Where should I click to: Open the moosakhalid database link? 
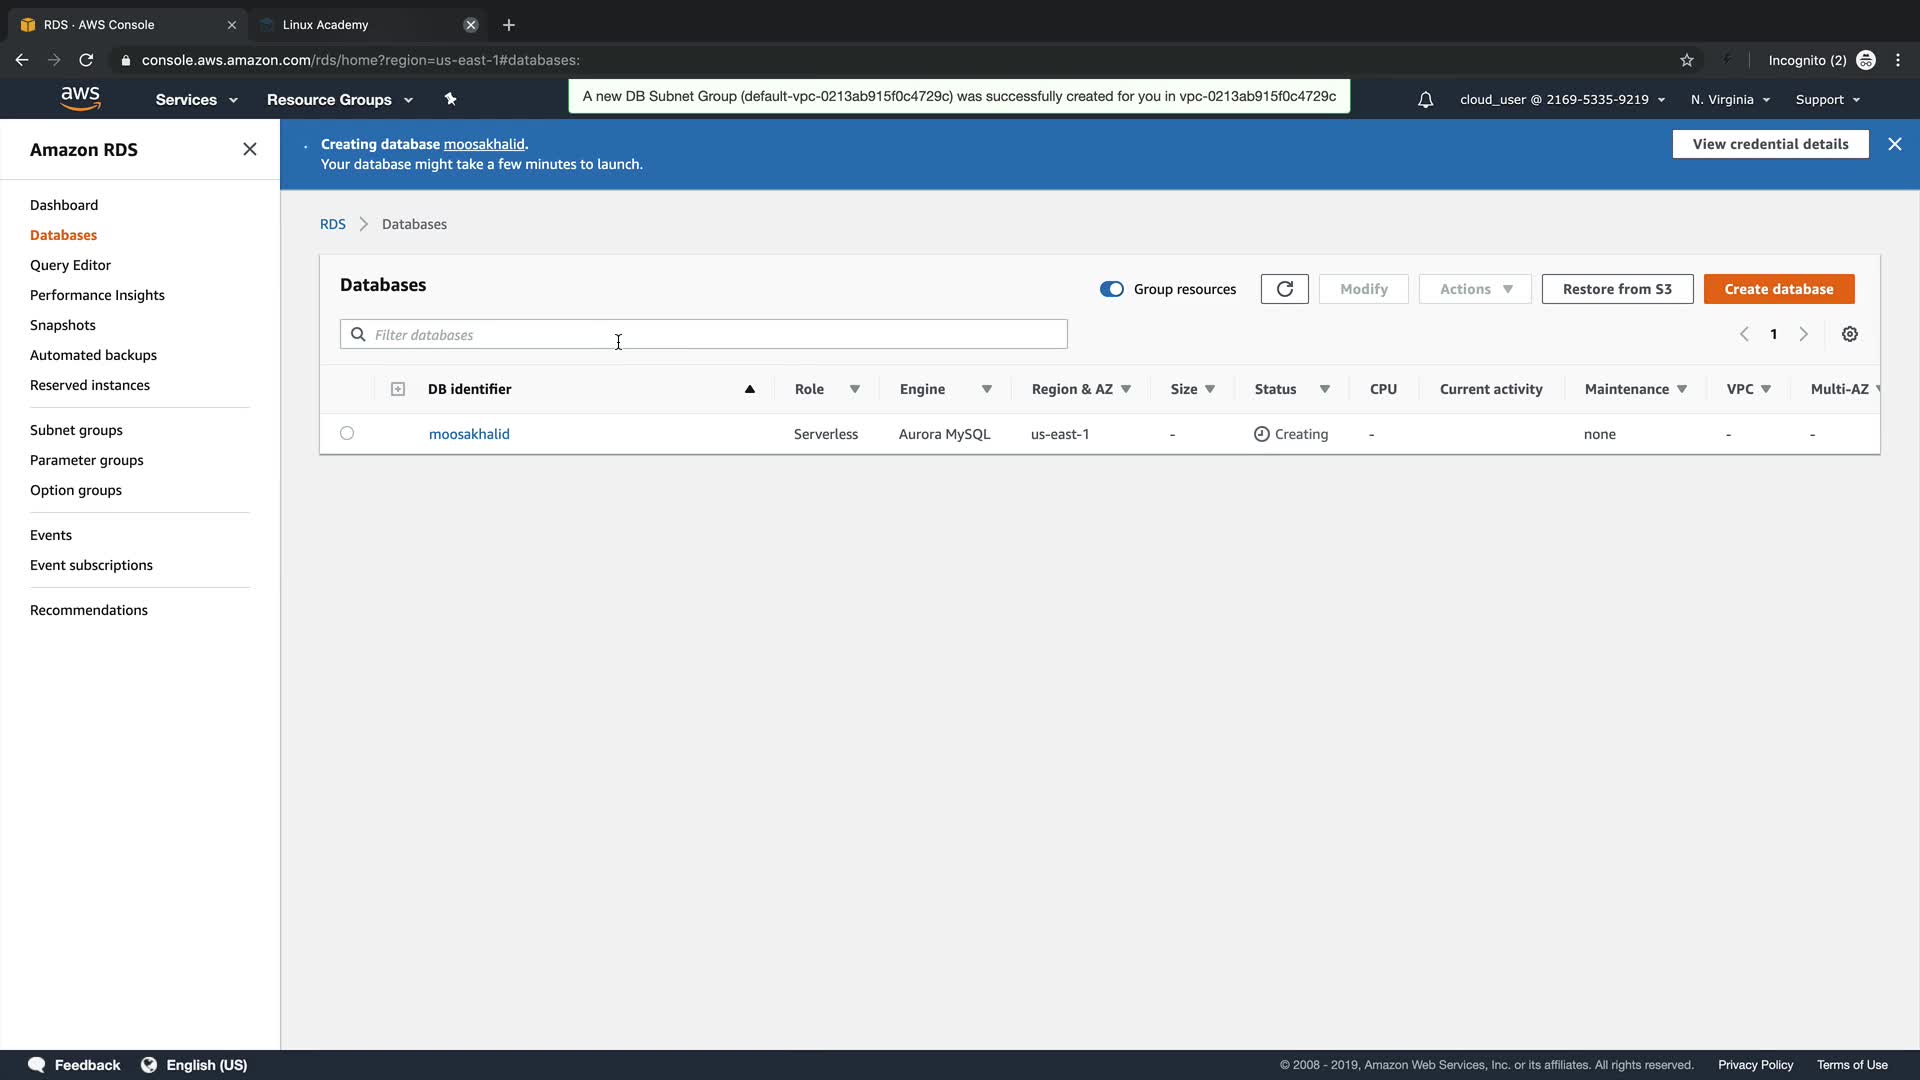[469, 434]
